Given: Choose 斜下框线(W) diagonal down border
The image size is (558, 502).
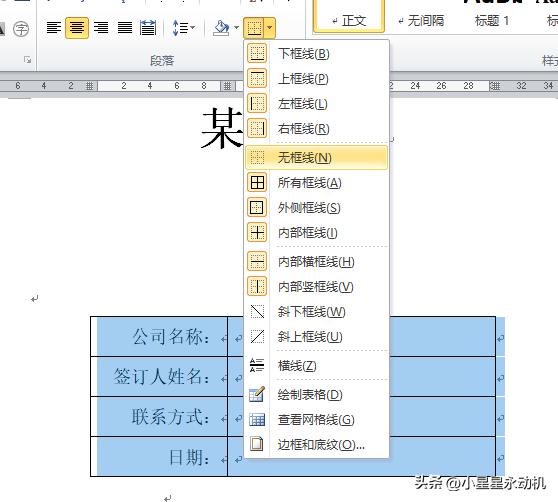Looking at the screenshot, I should coord(317,312).
